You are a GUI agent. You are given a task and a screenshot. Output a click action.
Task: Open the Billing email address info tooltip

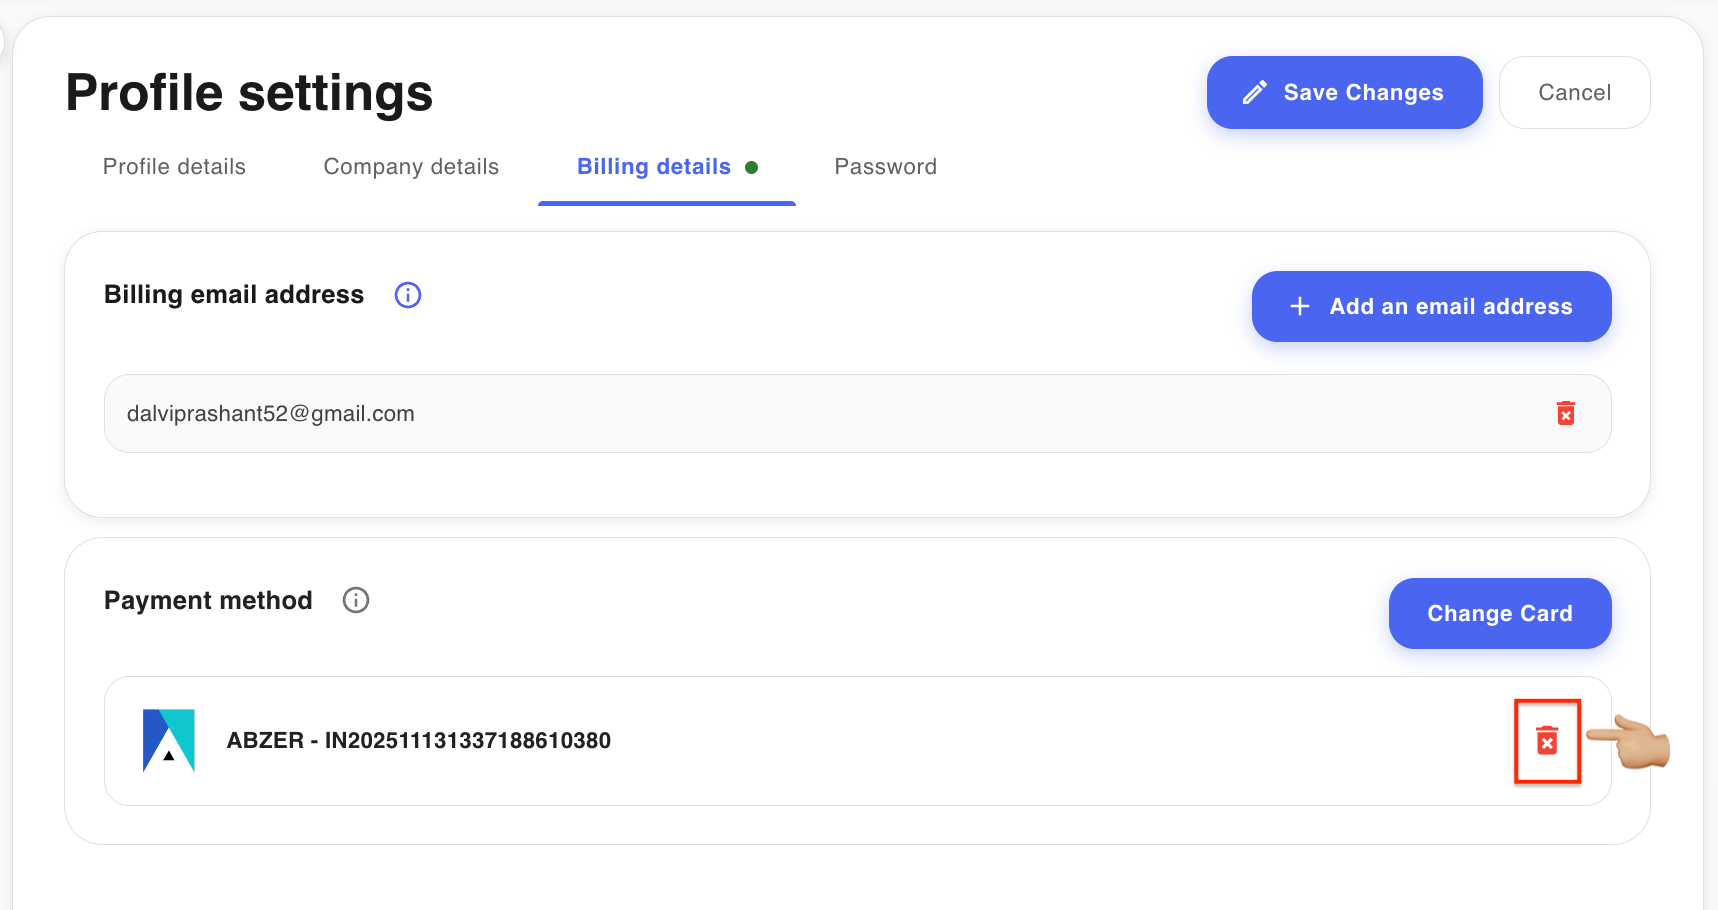pyautogui.click(x=408, y=295)
